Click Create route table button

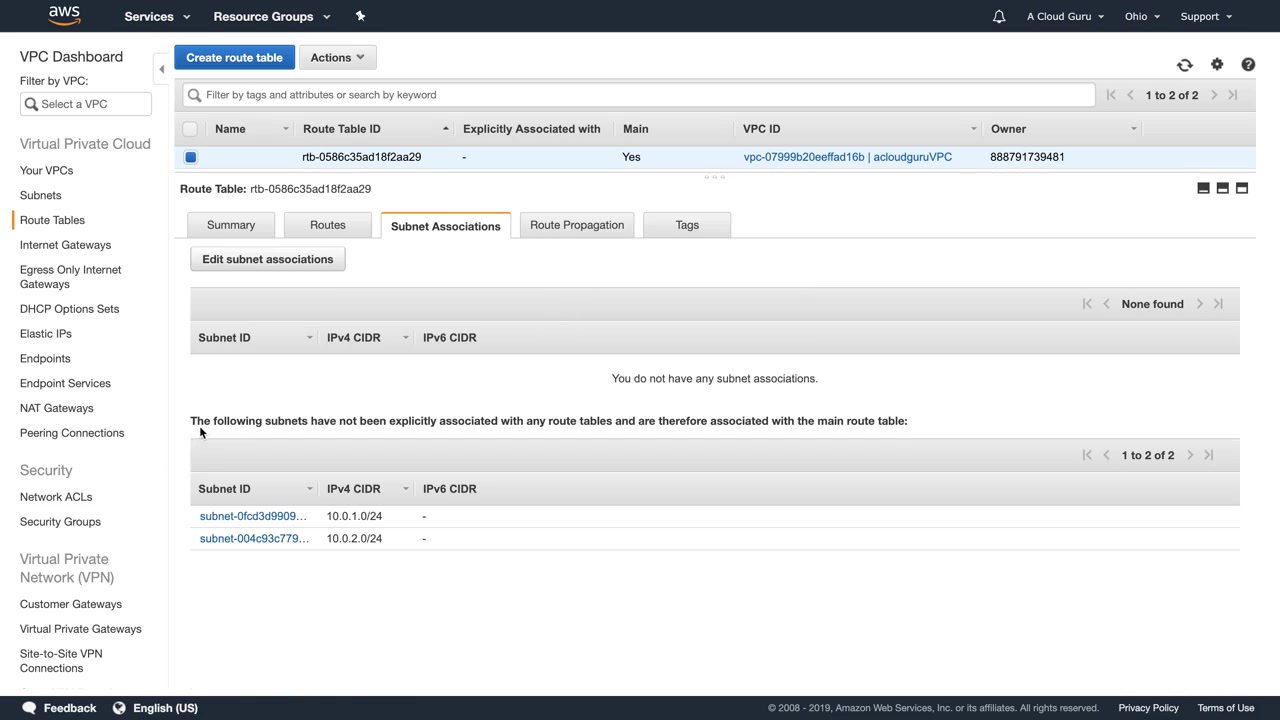[x=234, y=57]
